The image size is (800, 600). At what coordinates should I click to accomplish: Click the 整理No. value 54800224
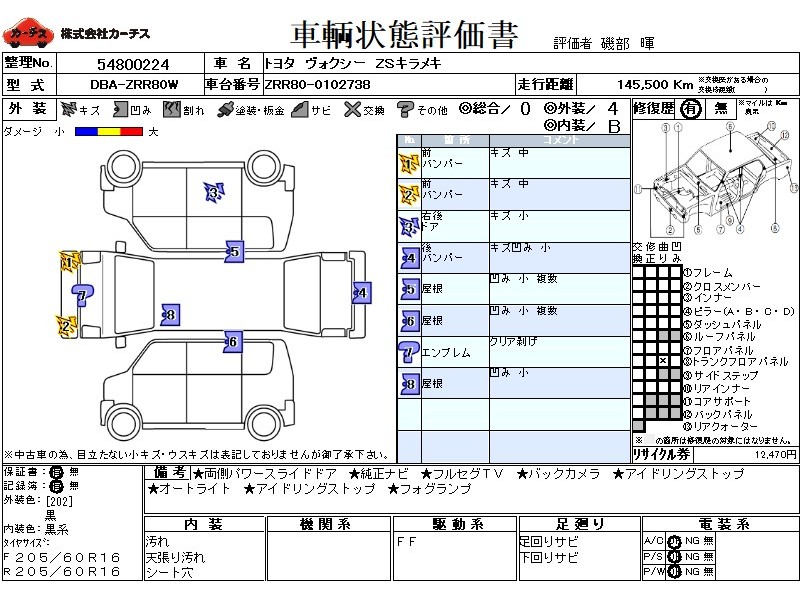133,64
